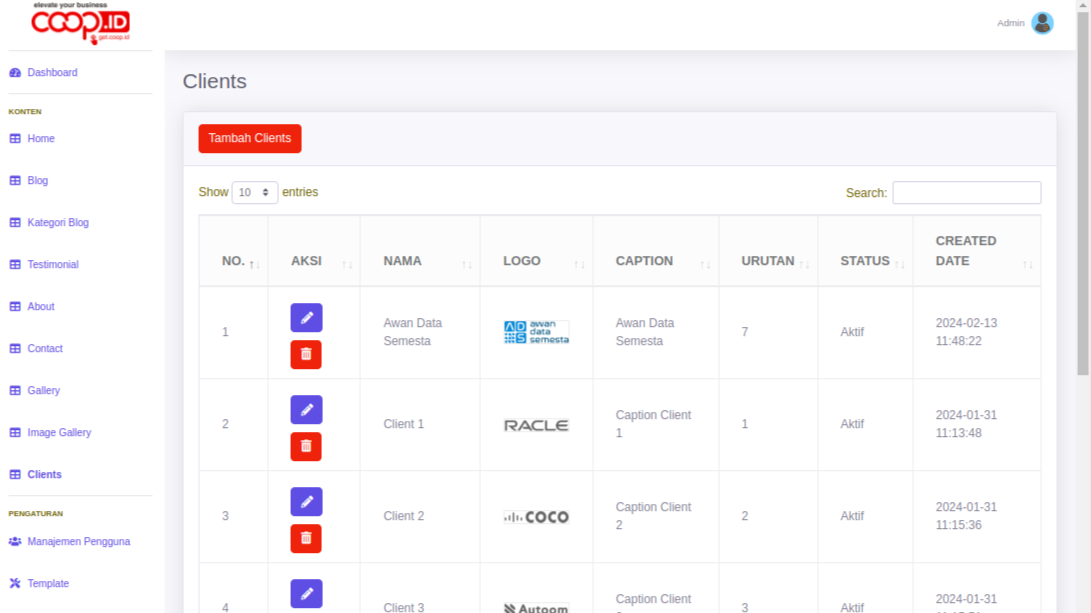Edit the Client 1 row with pencil icon
This screenshot has width=1091, height=613.
coord(306,410)
